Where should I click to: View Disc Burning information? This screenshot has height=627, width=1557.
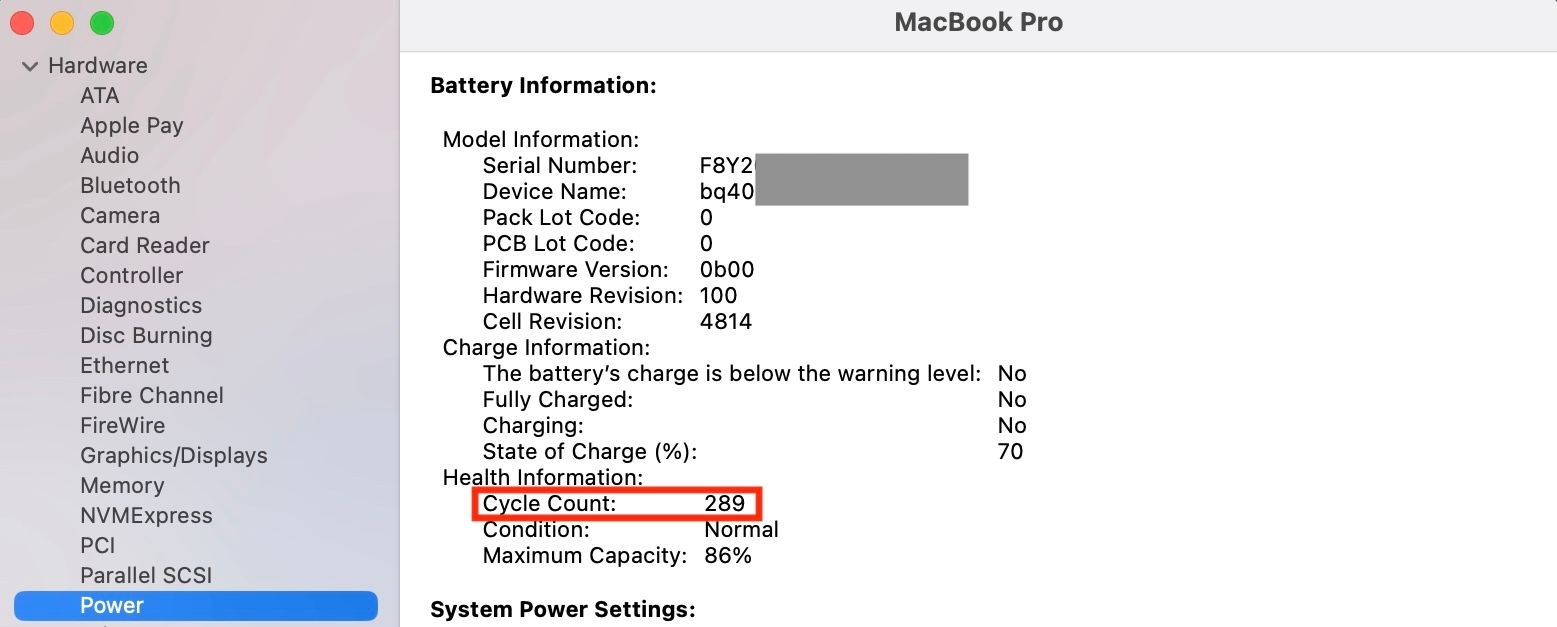coord(146,335)
